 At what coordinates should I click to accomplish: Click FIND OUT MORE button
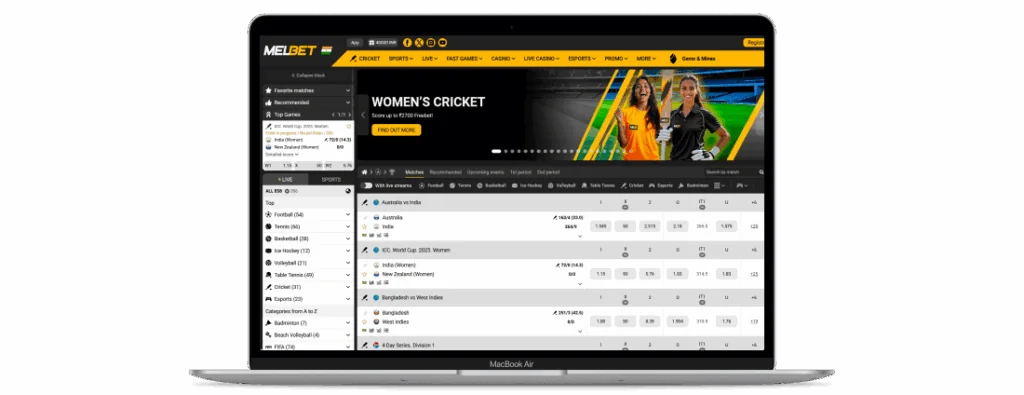pyautogui.click(x=396, y=130)
